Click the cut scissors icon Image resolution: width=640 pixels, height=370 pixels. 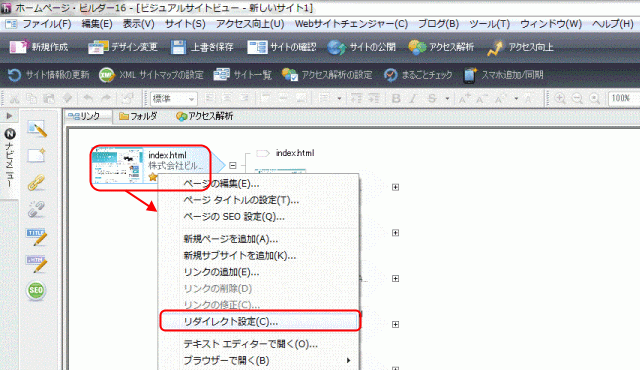pyautogui.click(x=14, y=99)
